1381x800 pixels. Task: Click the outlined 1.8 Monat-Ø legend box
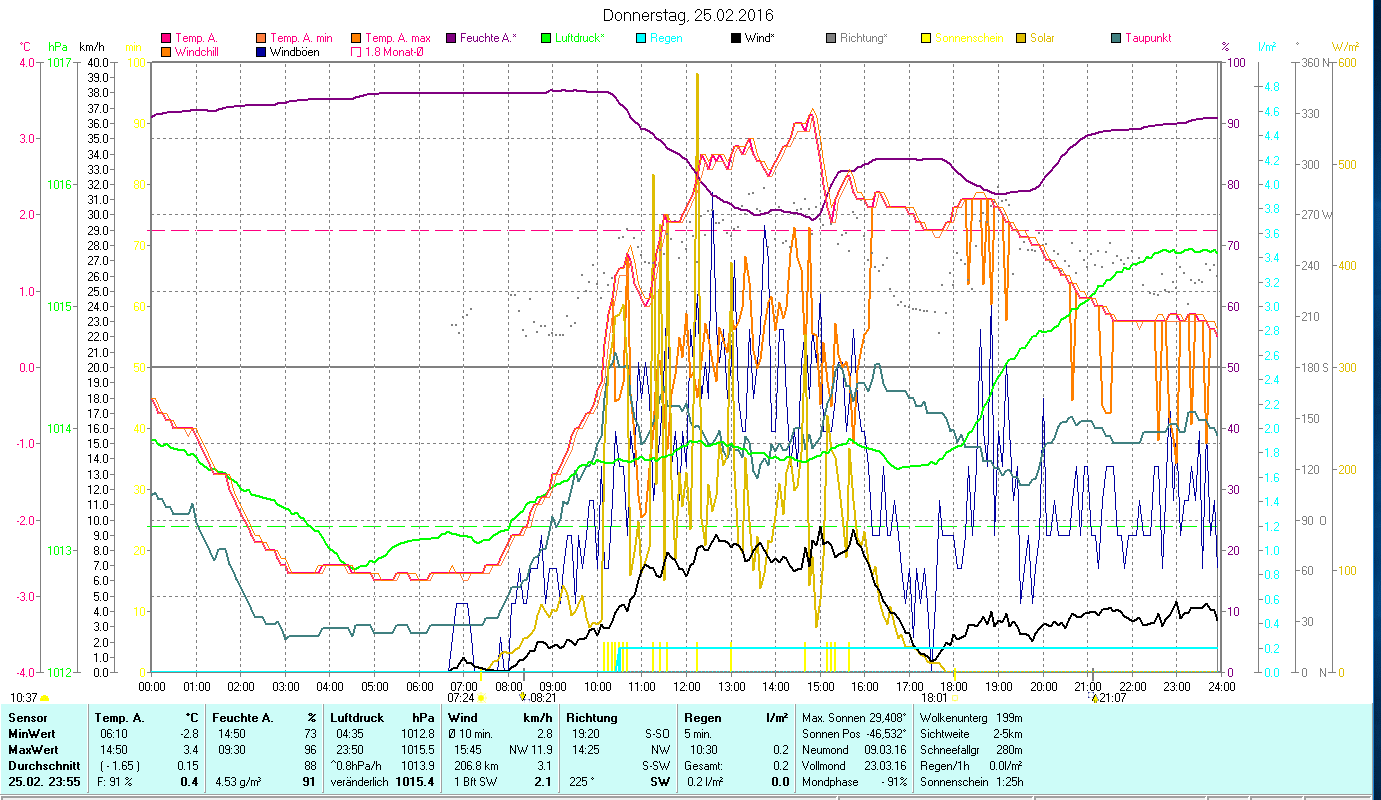355,51
